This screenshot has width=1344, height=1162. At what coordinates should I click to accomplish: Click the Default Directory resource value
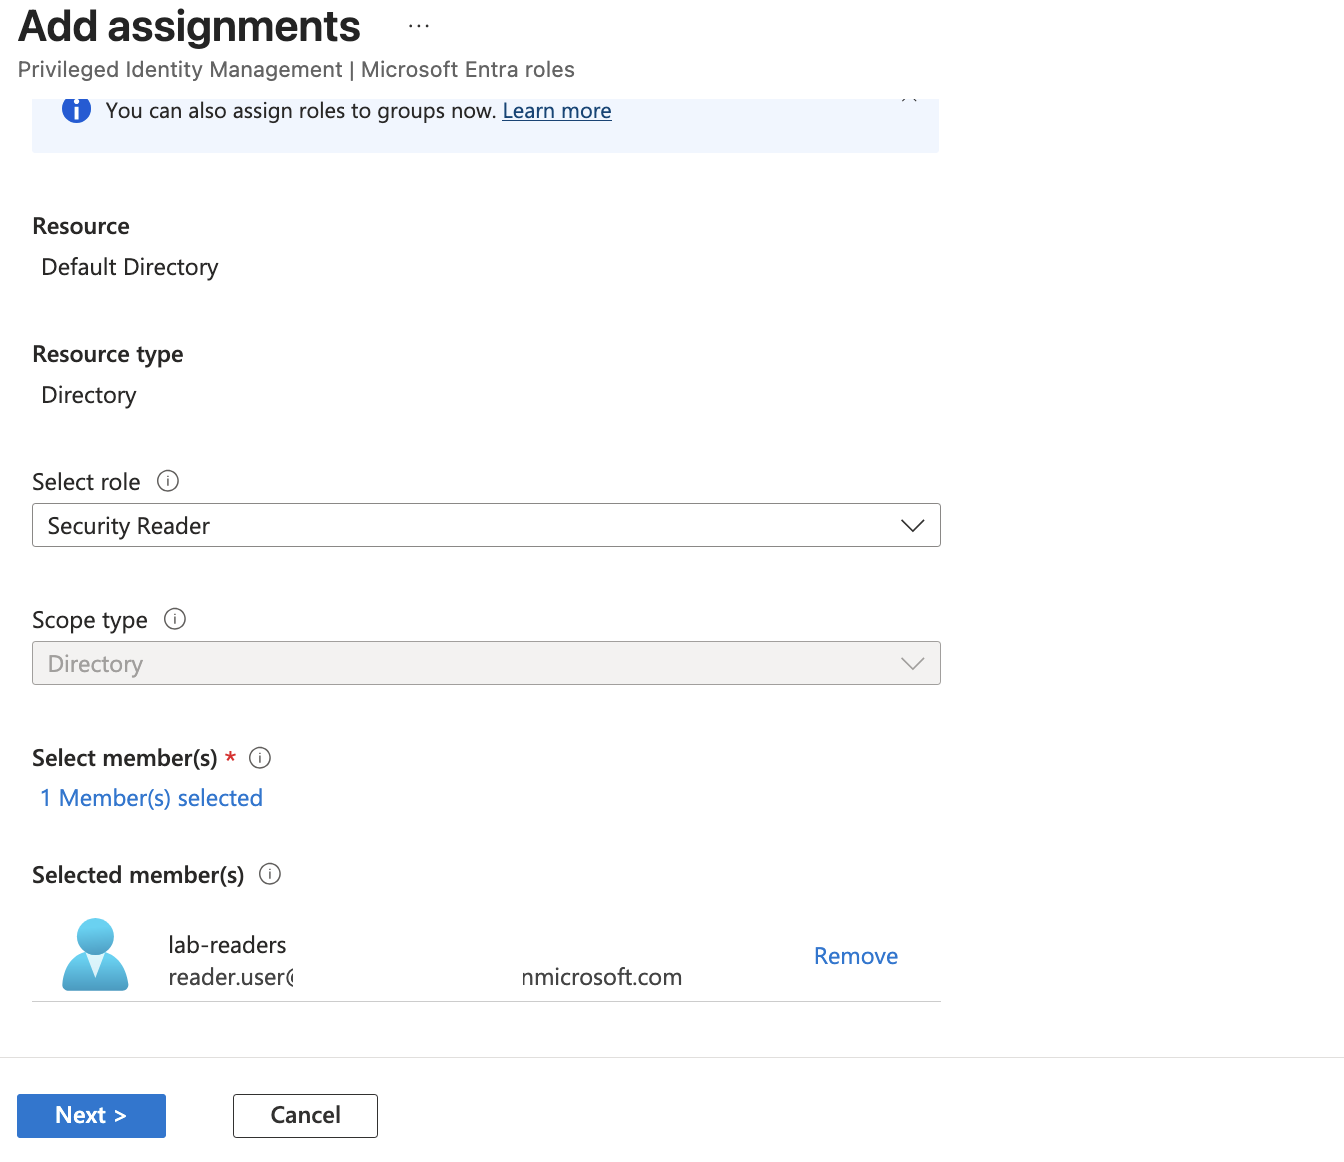(x=130, y=267)
